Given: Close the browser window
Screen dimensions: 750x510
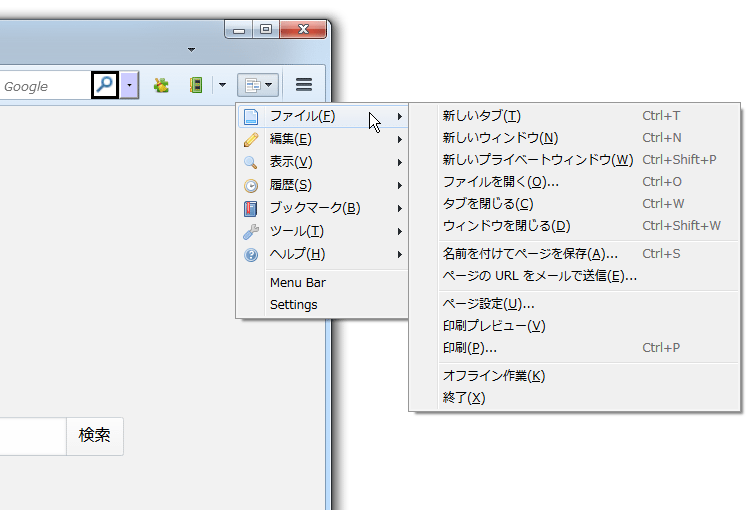Looking at the screenshot, I should point(303,29).
